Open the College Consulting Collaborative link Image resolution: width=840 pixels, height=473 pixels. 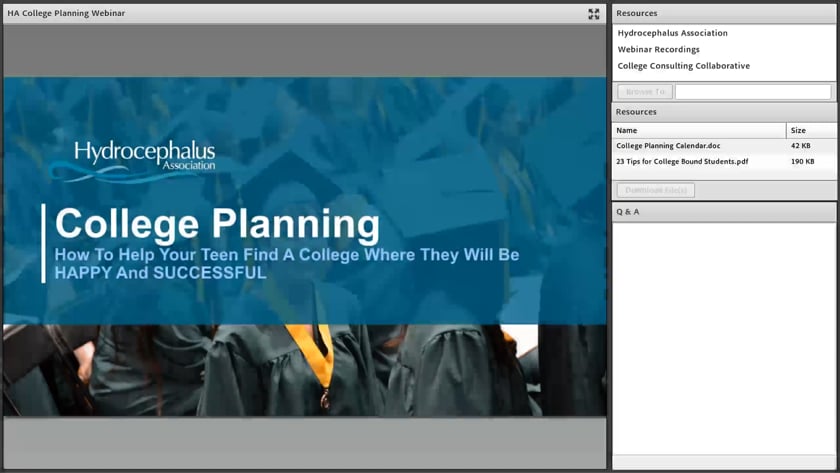[684, 66]
